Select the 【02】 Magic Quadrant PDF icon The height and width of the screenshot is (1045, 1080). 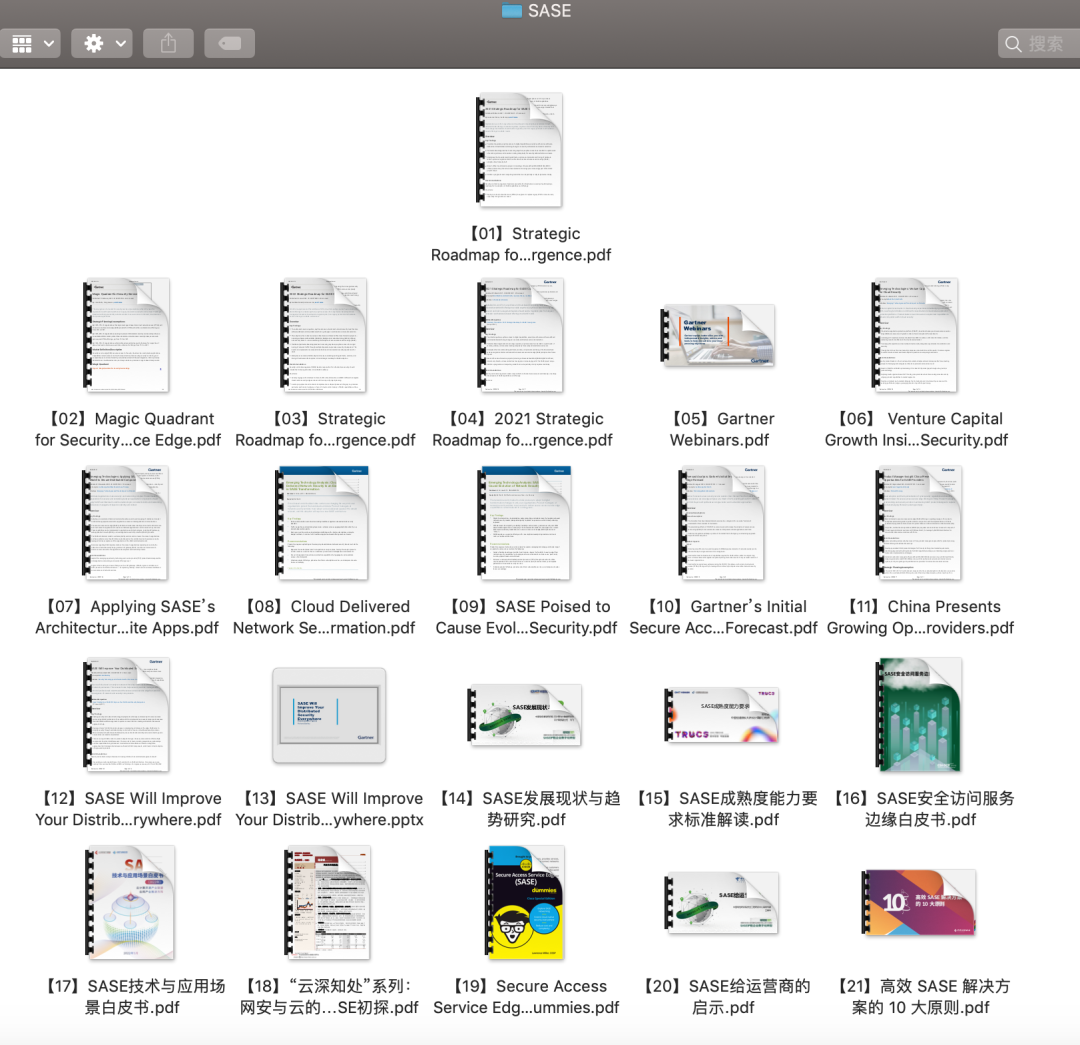tap(127, 335)
